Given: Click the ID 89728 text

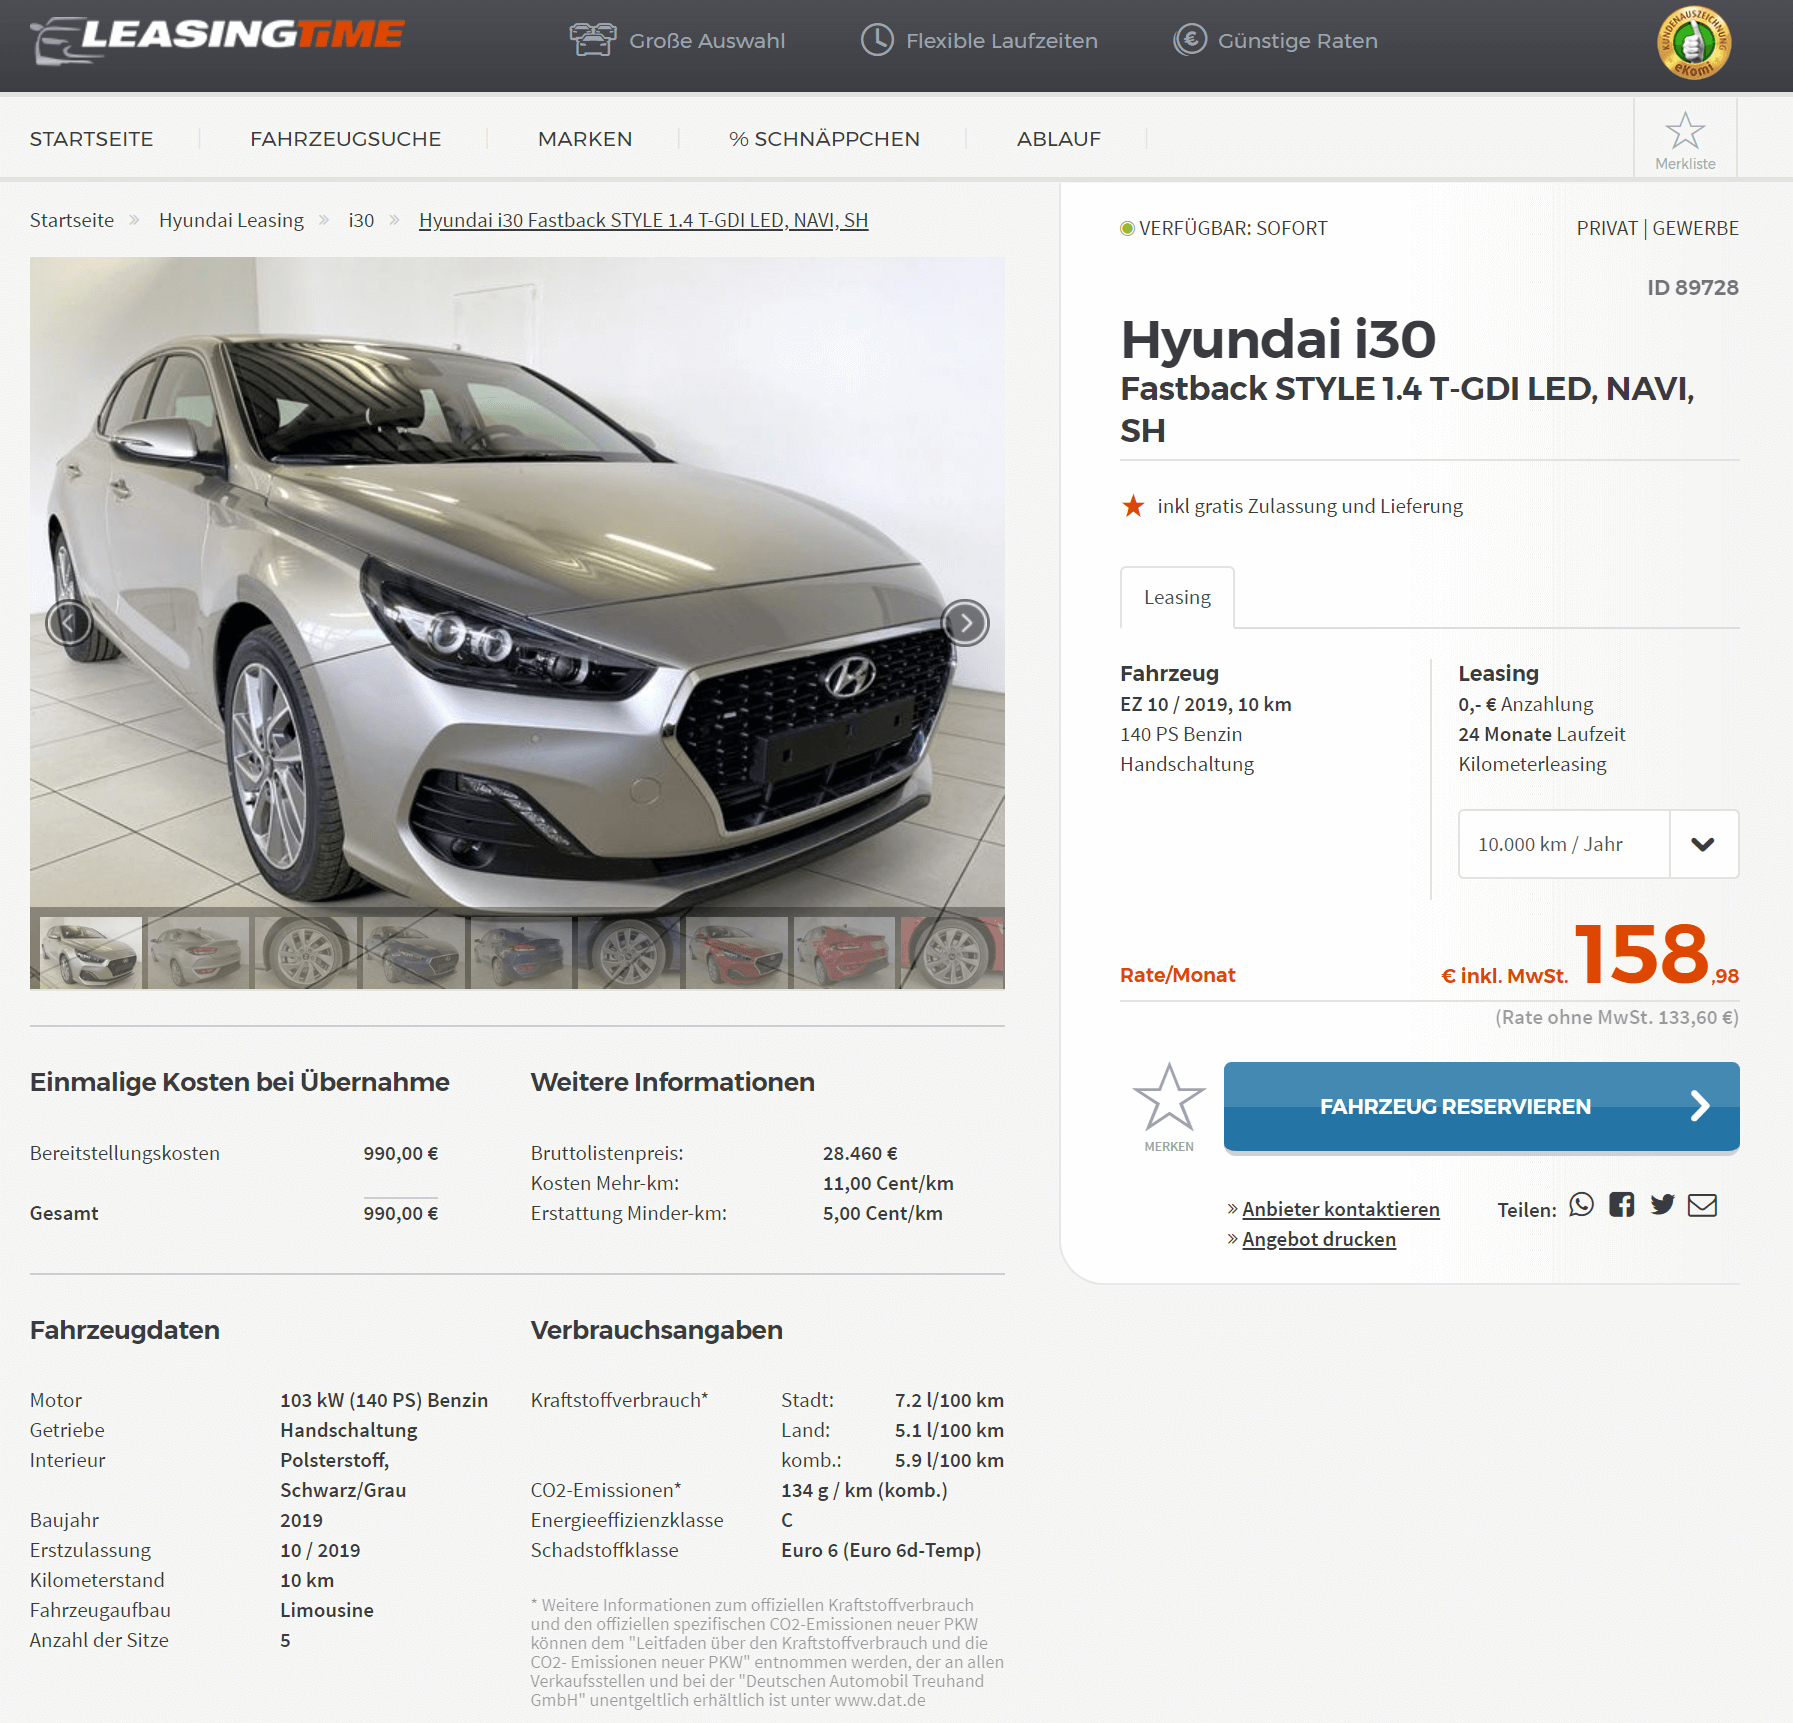Looking at the screenshot, I should (1692, 288).
